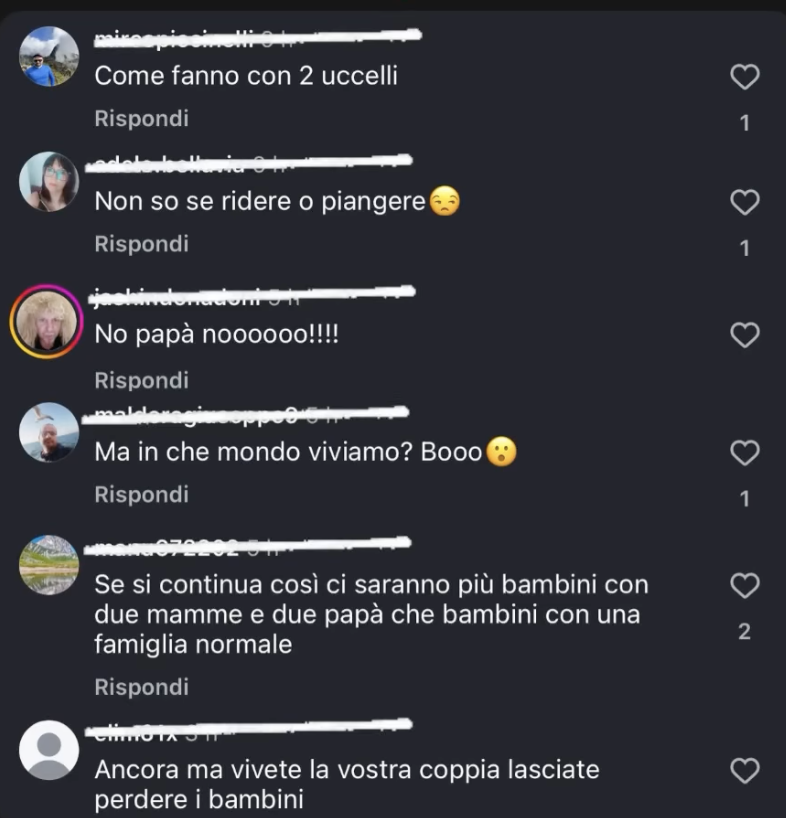Like the 'Come fanno con 2 uccelli' comment
This screenshot has width=786, height=818.
click(744, 77)
